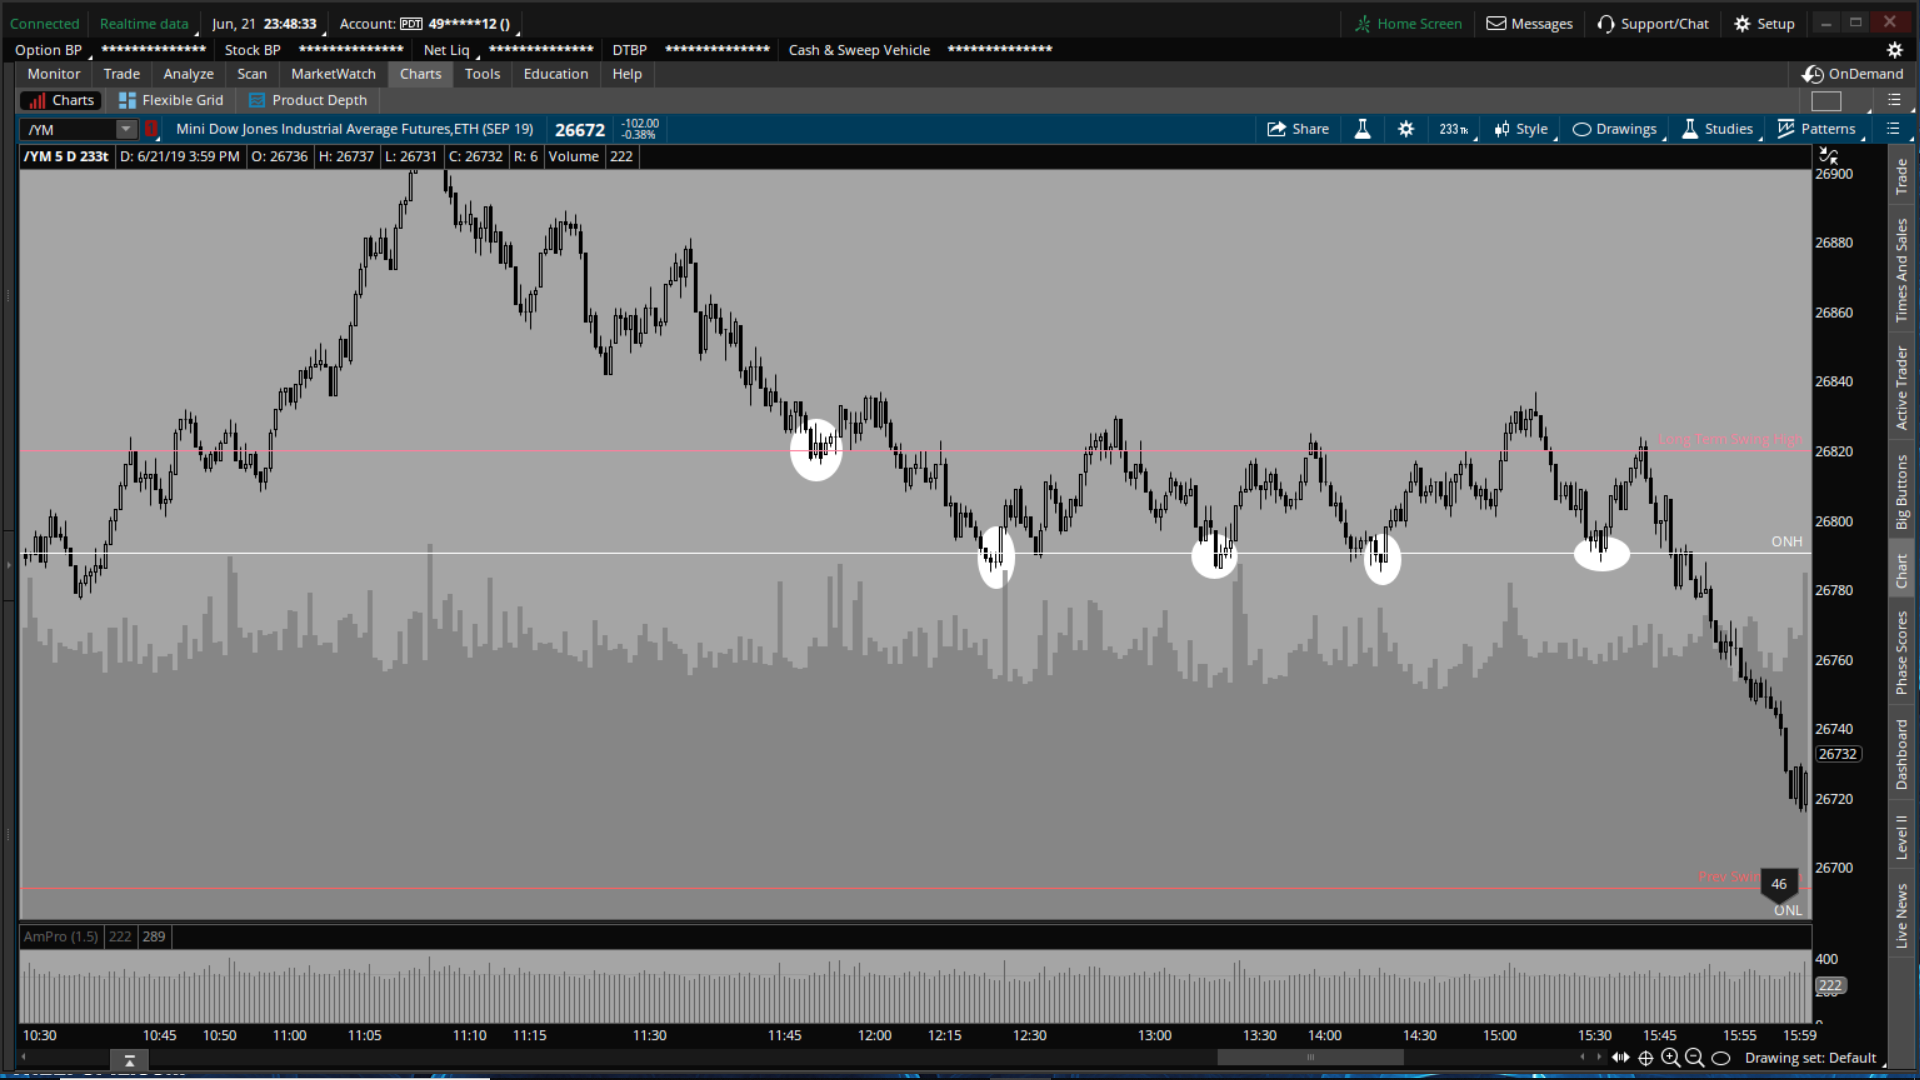Image resolution: width=1920 pixels, height=1080 pixels.
Task: Open the Share chart menu
Action: 1298,129
